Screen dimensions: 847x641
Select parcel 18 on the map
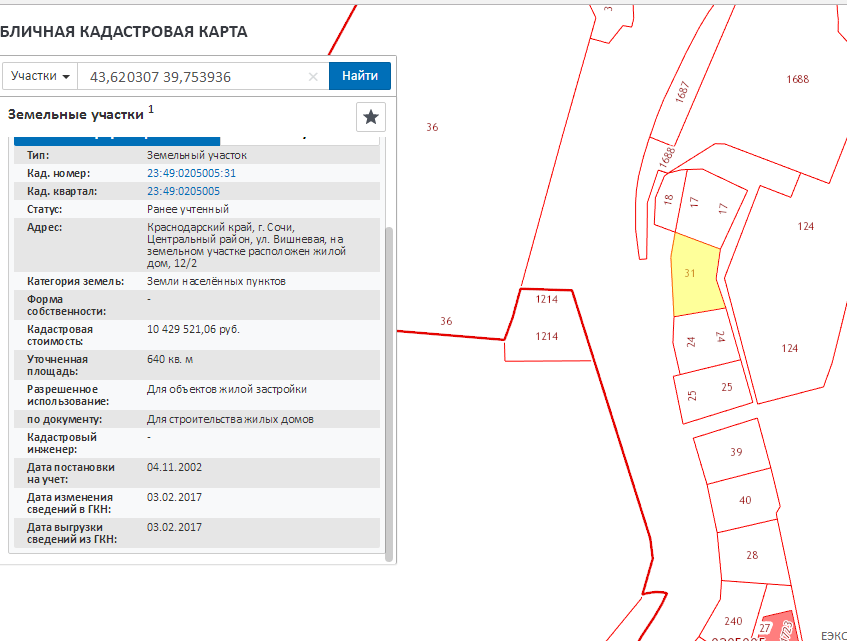(667, 200)
